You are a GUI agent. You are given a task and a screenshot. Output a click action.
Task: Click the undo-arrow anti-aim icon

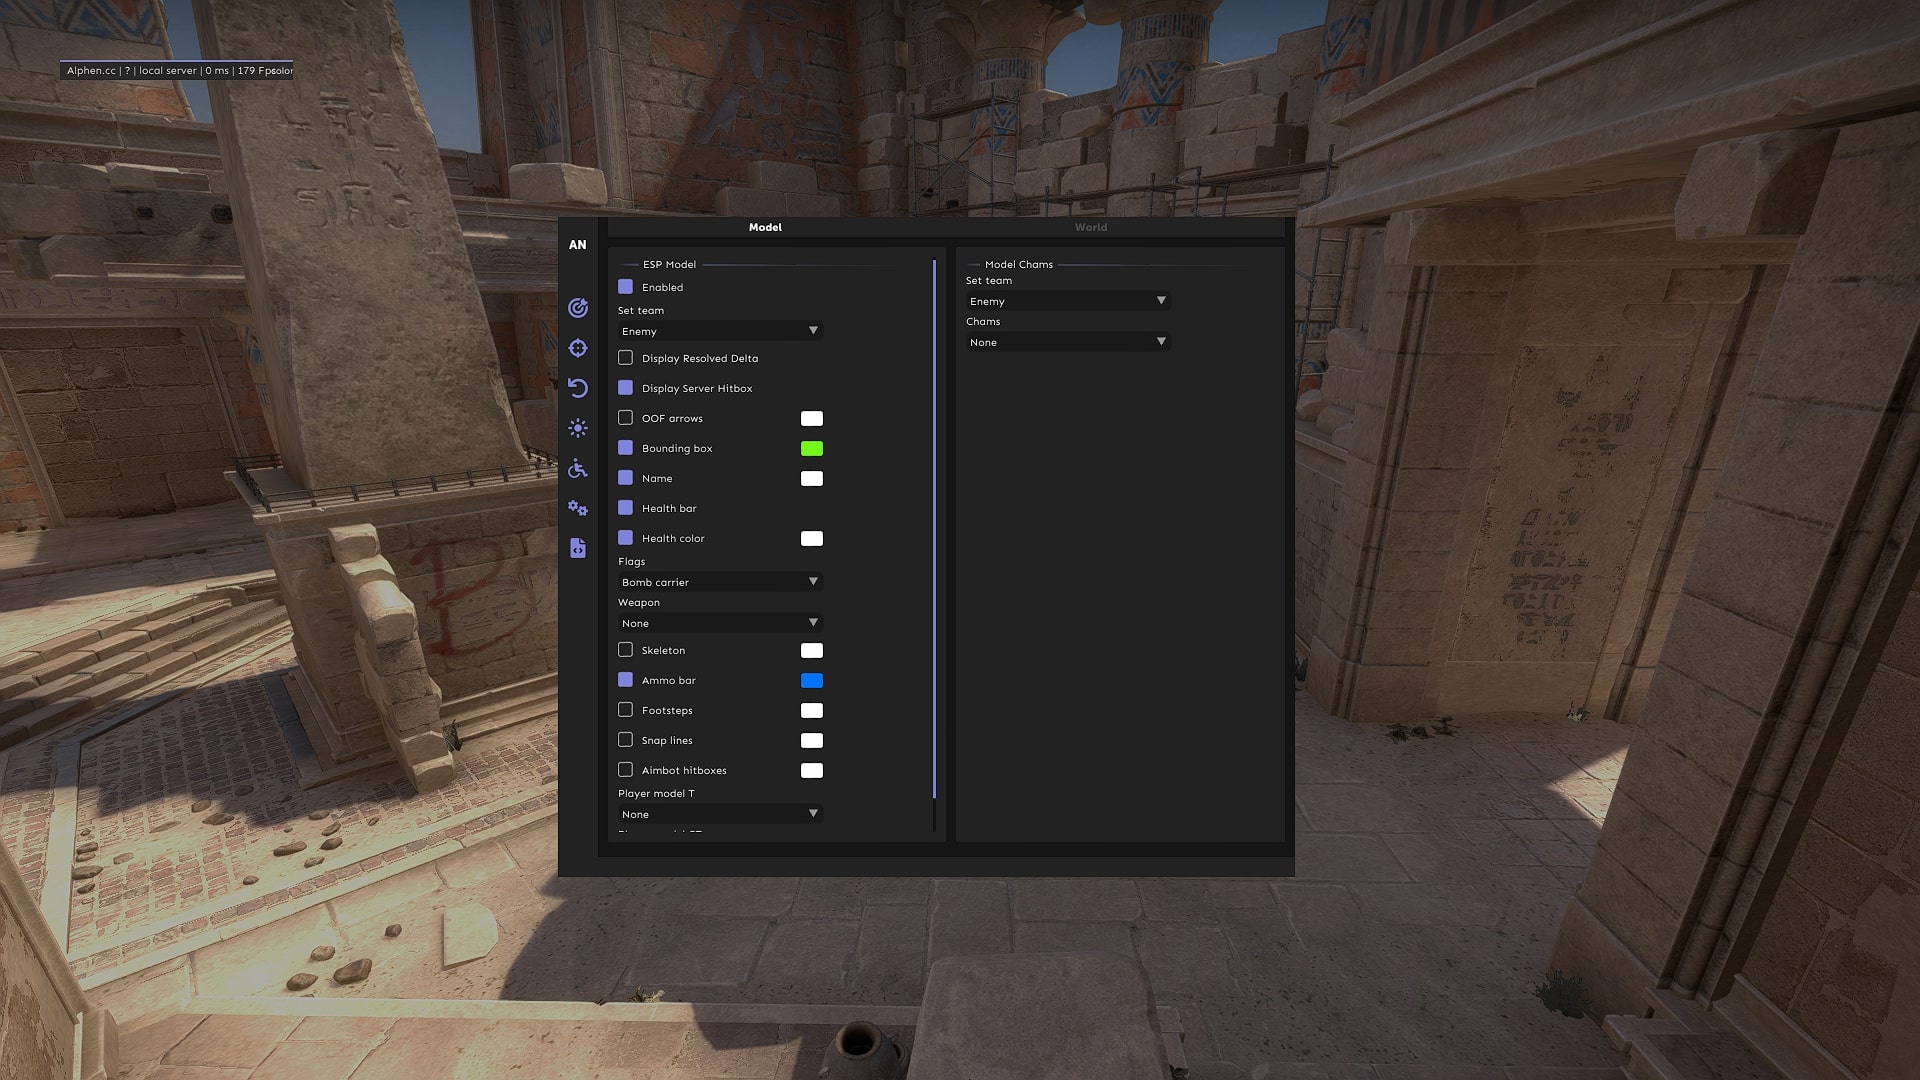tap(578, 388)
